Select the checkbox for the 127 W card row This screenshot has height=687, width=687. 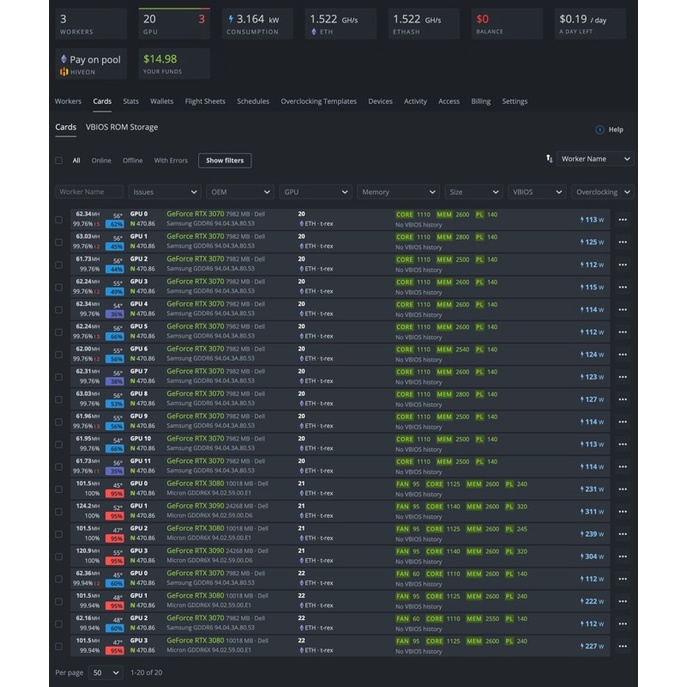click(59, 399)
